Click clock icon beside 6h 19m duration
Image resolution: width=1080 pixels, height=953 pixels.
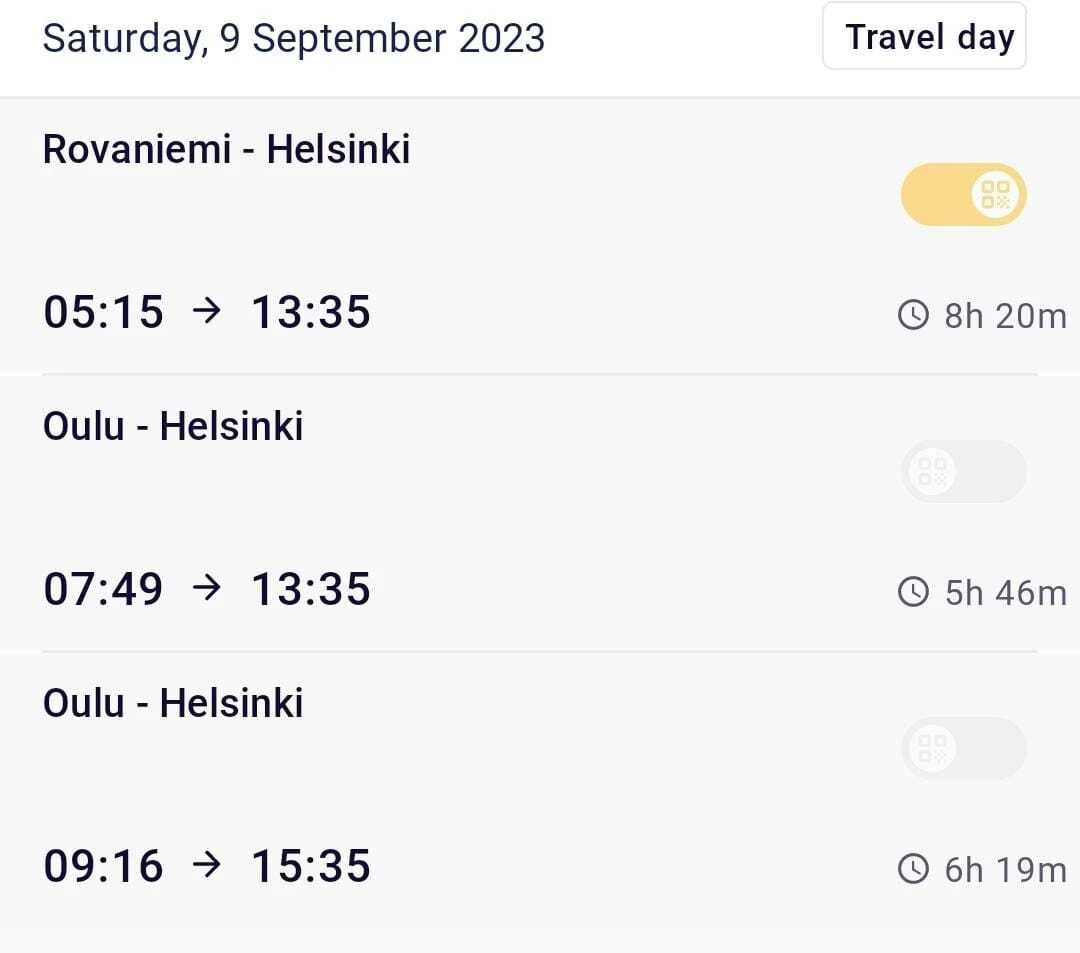[914, 870]
